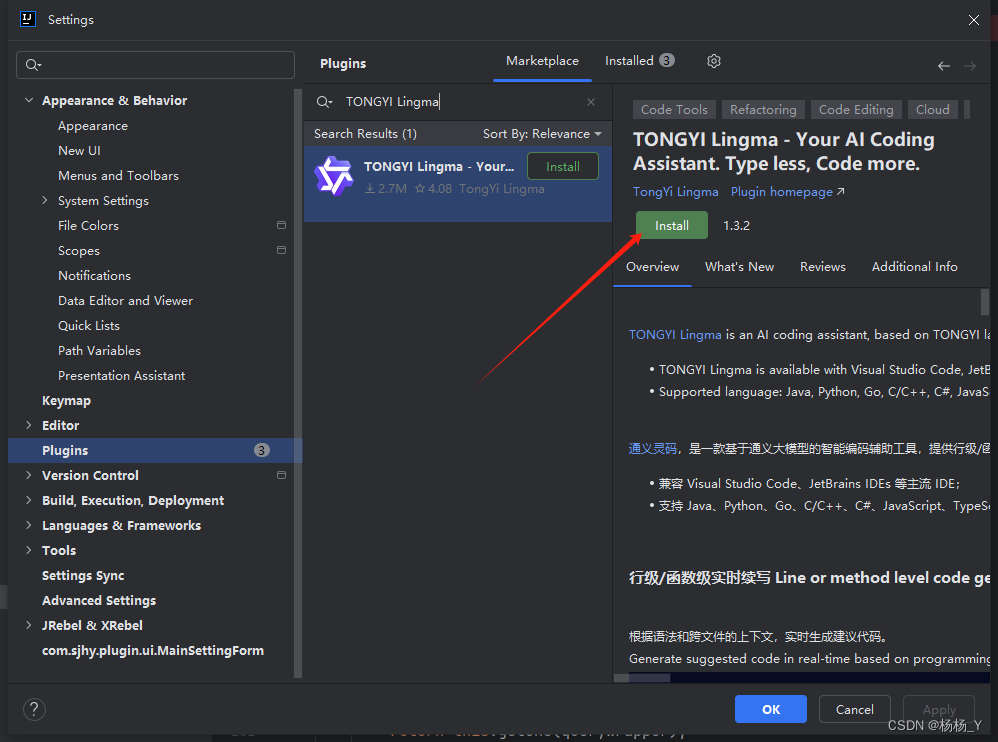
Task: Open the TongYi Lingma vendor link
Action: 675,192
